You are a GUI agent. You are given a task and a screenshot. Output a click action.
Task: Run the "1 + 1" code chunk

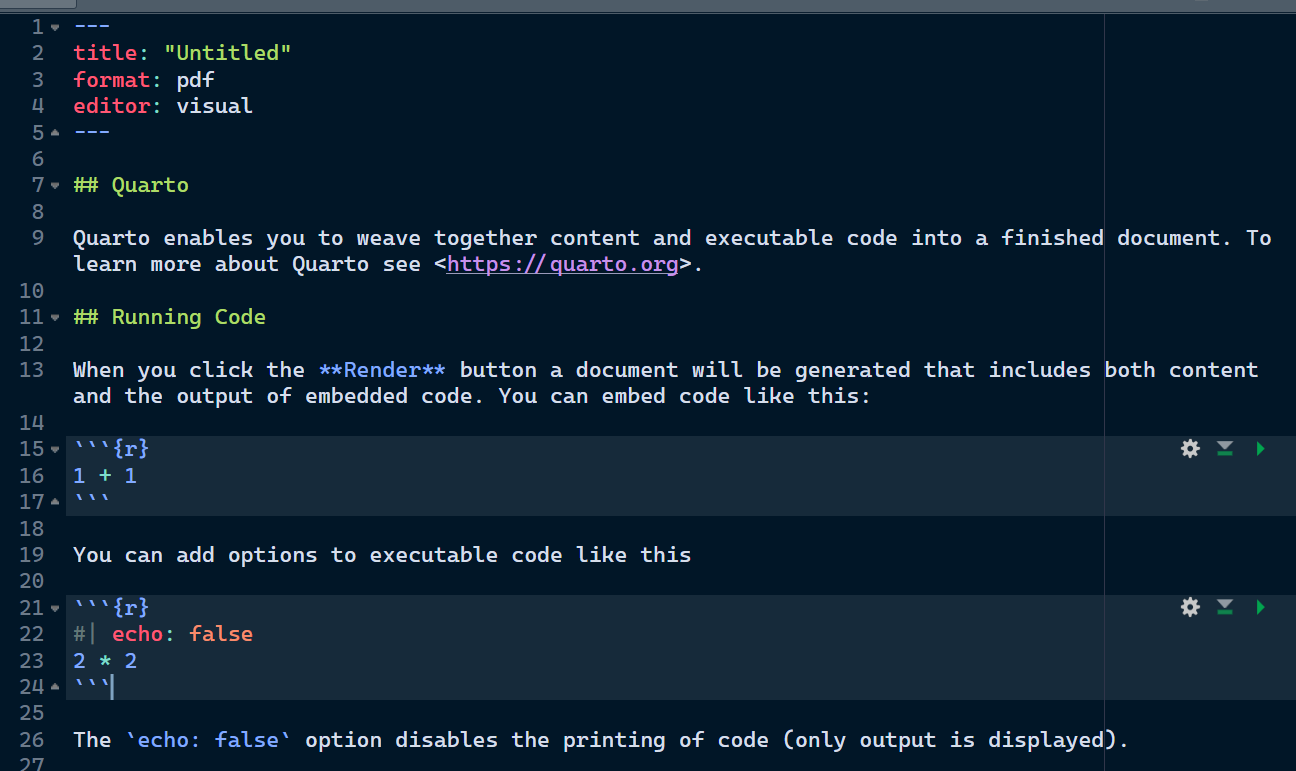coord(1260,449)
